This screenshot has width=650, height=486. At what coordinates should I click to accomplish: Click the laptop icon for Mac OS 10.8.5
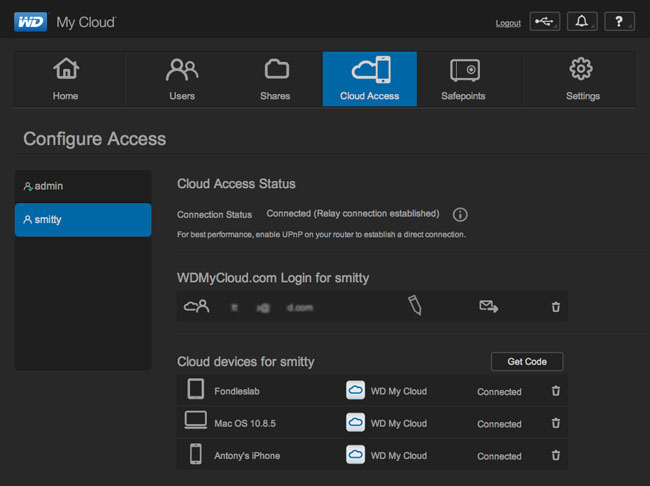point(196,420)
